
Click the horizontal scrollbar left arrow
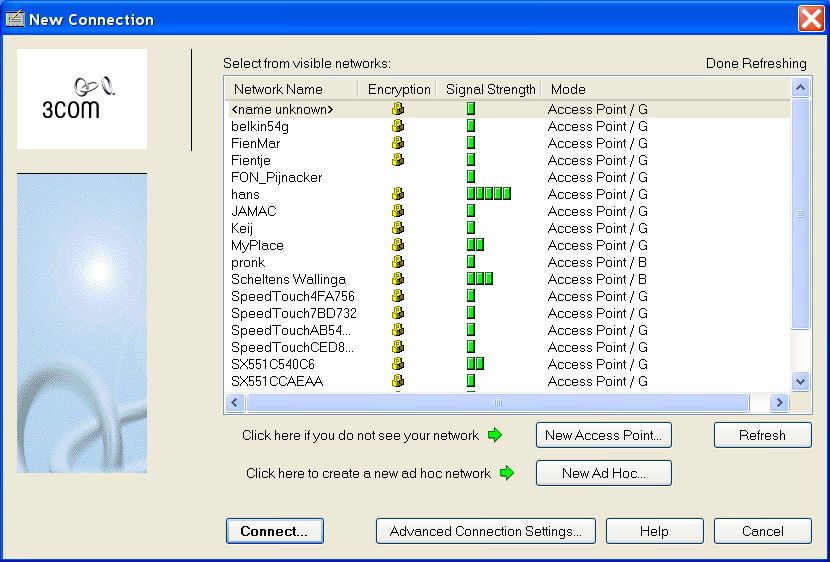234,403
